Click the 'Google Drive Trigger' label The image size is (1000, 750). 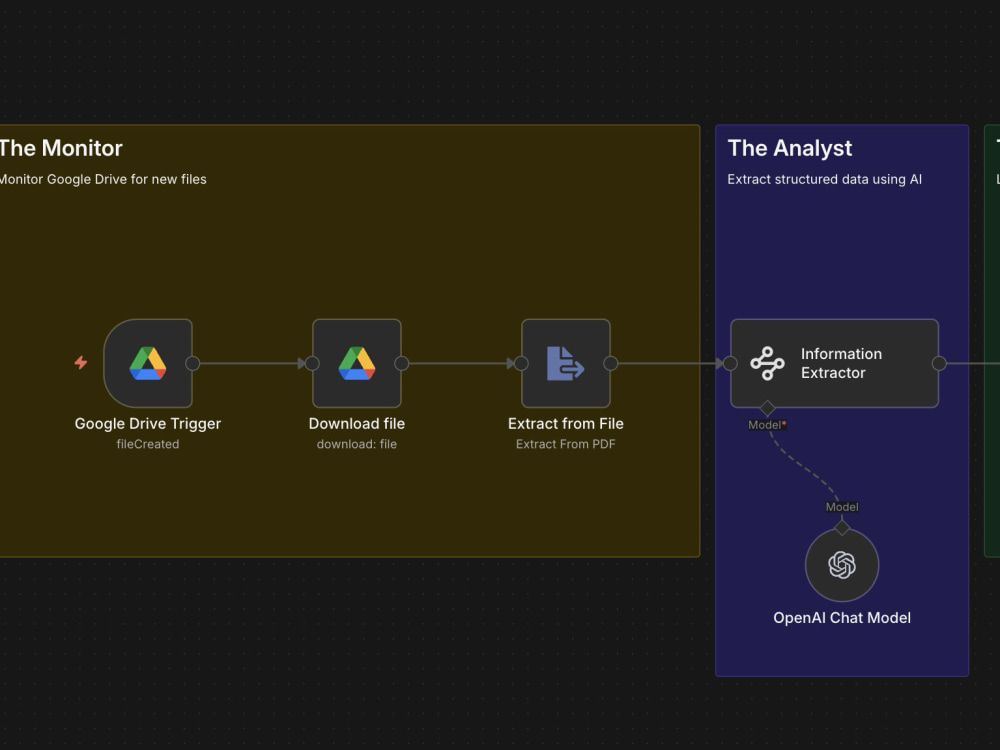pos(148,423)
